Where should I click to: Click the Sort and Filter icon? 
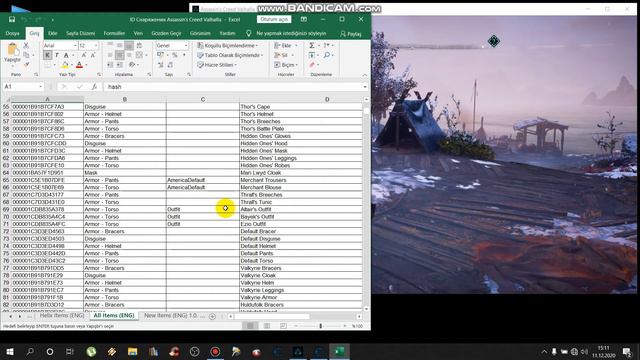tap(327, 45)
